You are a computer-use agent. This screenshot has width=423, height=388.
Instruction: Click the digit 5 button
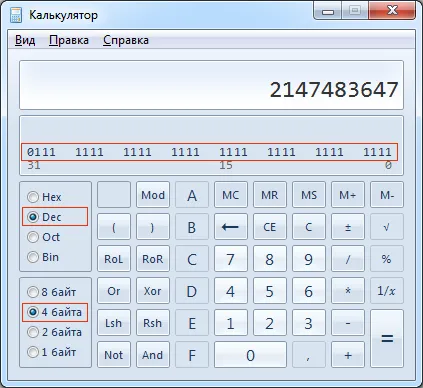coord(270,291)
